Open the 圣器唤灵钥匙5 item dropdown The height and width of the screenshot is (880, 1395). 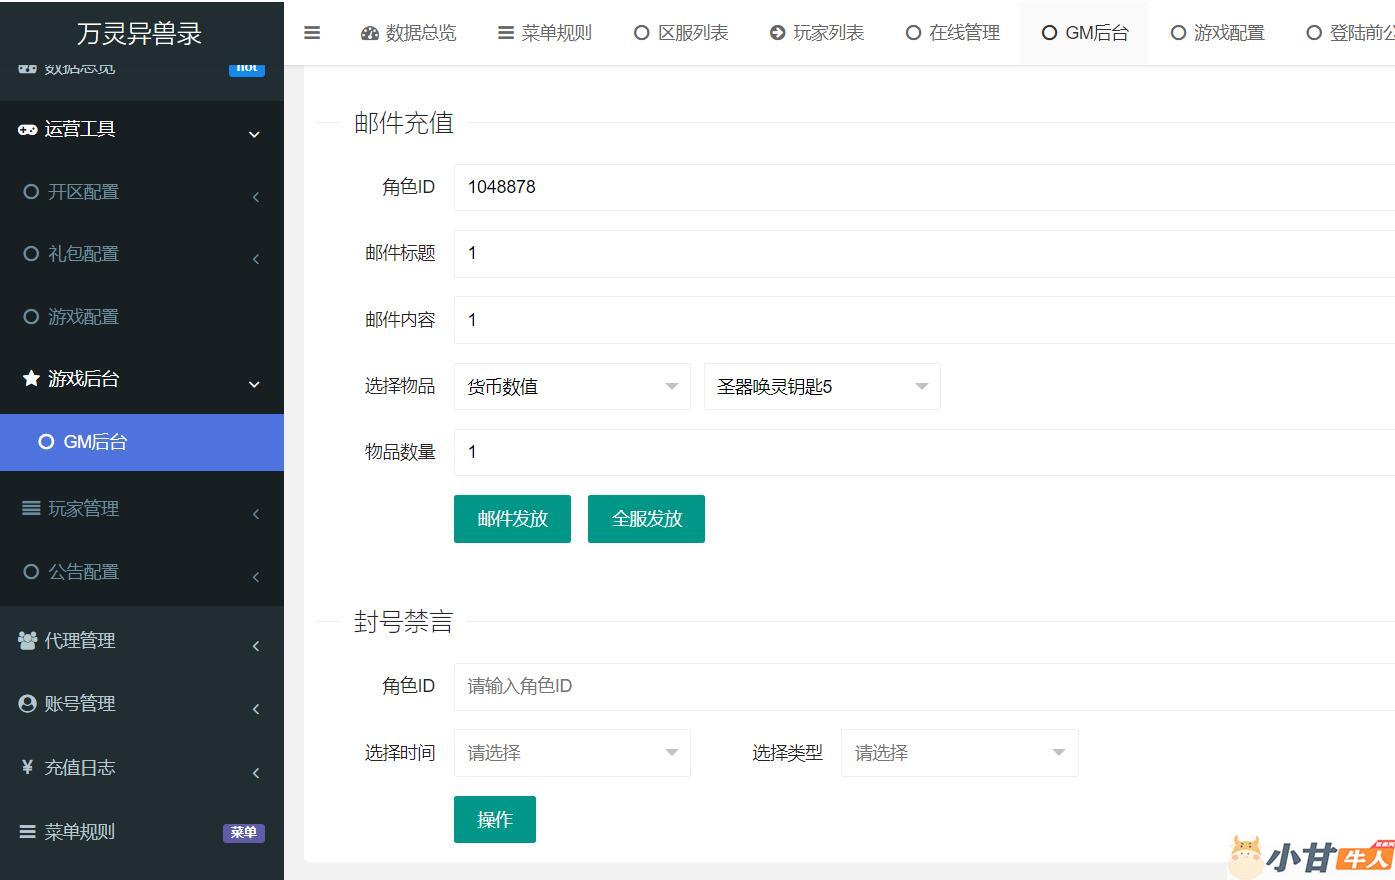click(x=821, y=387)
